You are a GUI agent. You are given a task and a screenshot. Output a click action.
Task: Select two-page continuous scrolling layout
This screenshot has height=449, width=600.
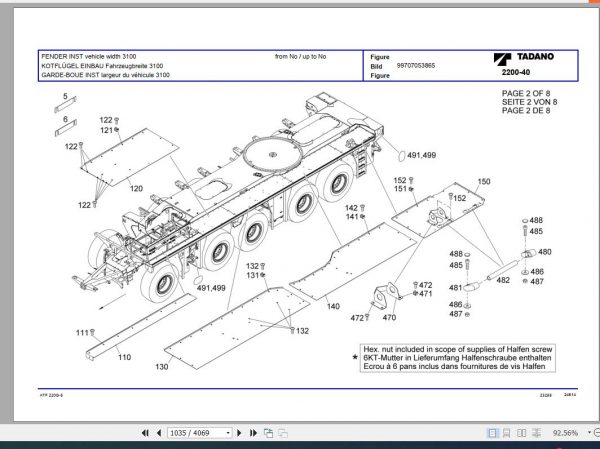(x=536, y=433)
